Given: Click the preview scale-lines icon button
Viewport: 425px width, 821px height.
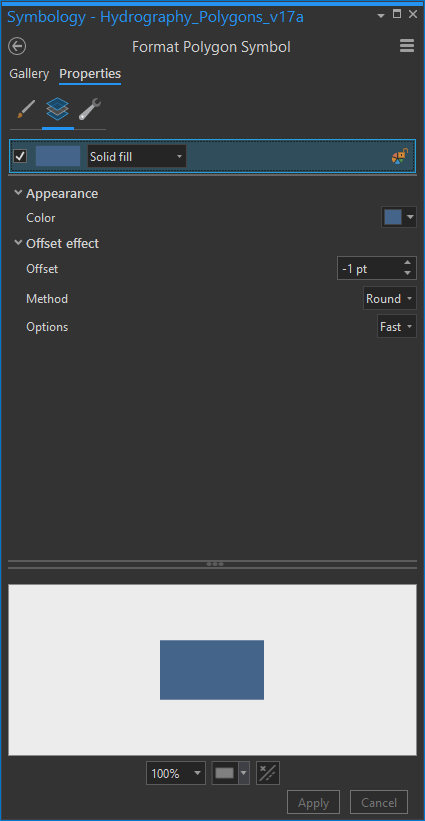Looking at the screenshot, I should click(268, 773).
